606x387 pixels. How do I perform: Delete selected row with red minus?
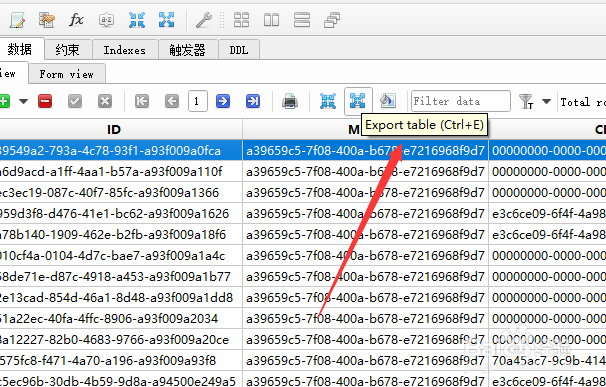tap(45, 102)
